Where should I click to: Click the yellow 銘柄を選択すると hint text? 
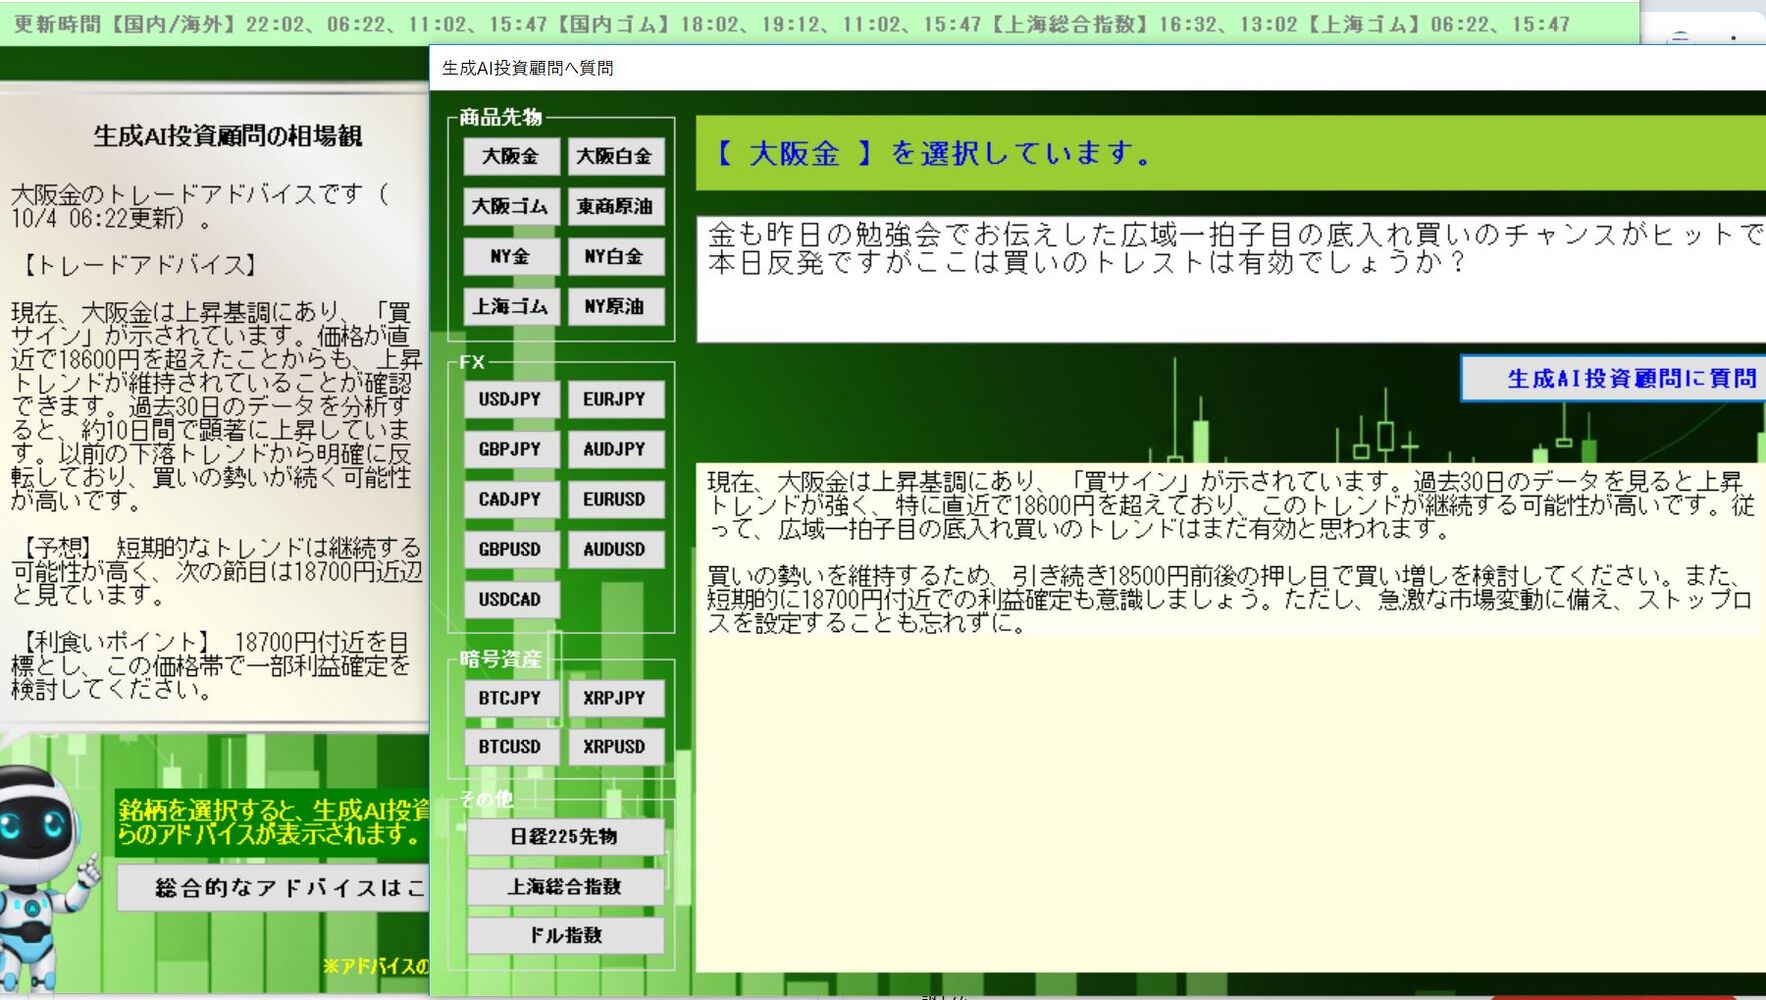[x=272, y=822]
